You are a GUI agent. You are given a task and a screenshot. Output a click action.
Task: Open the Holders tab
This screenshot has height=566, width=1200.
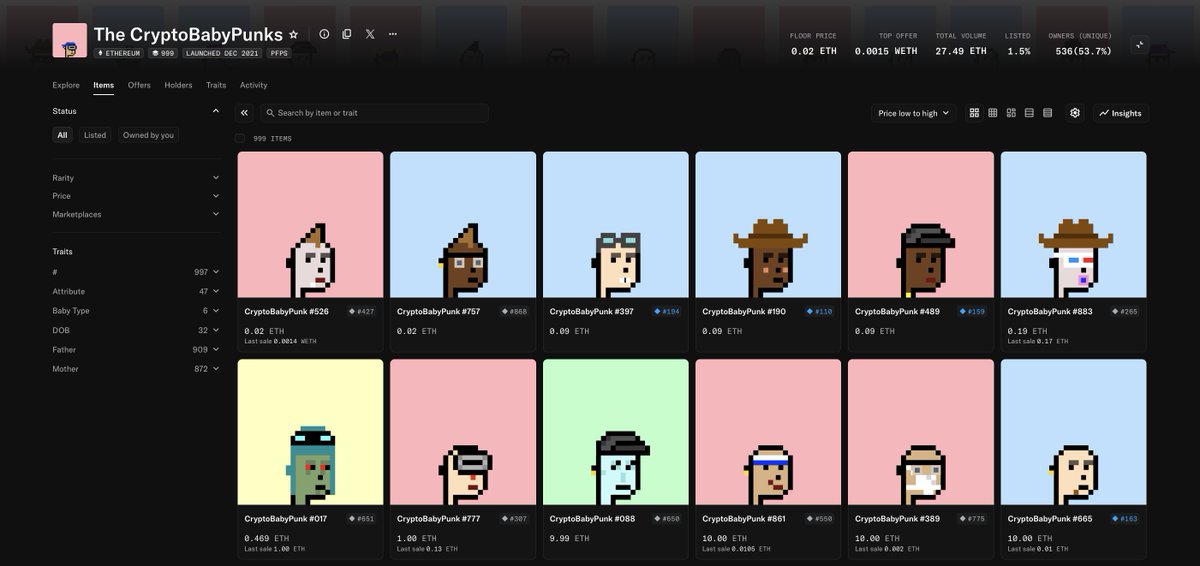click(178, 85)
